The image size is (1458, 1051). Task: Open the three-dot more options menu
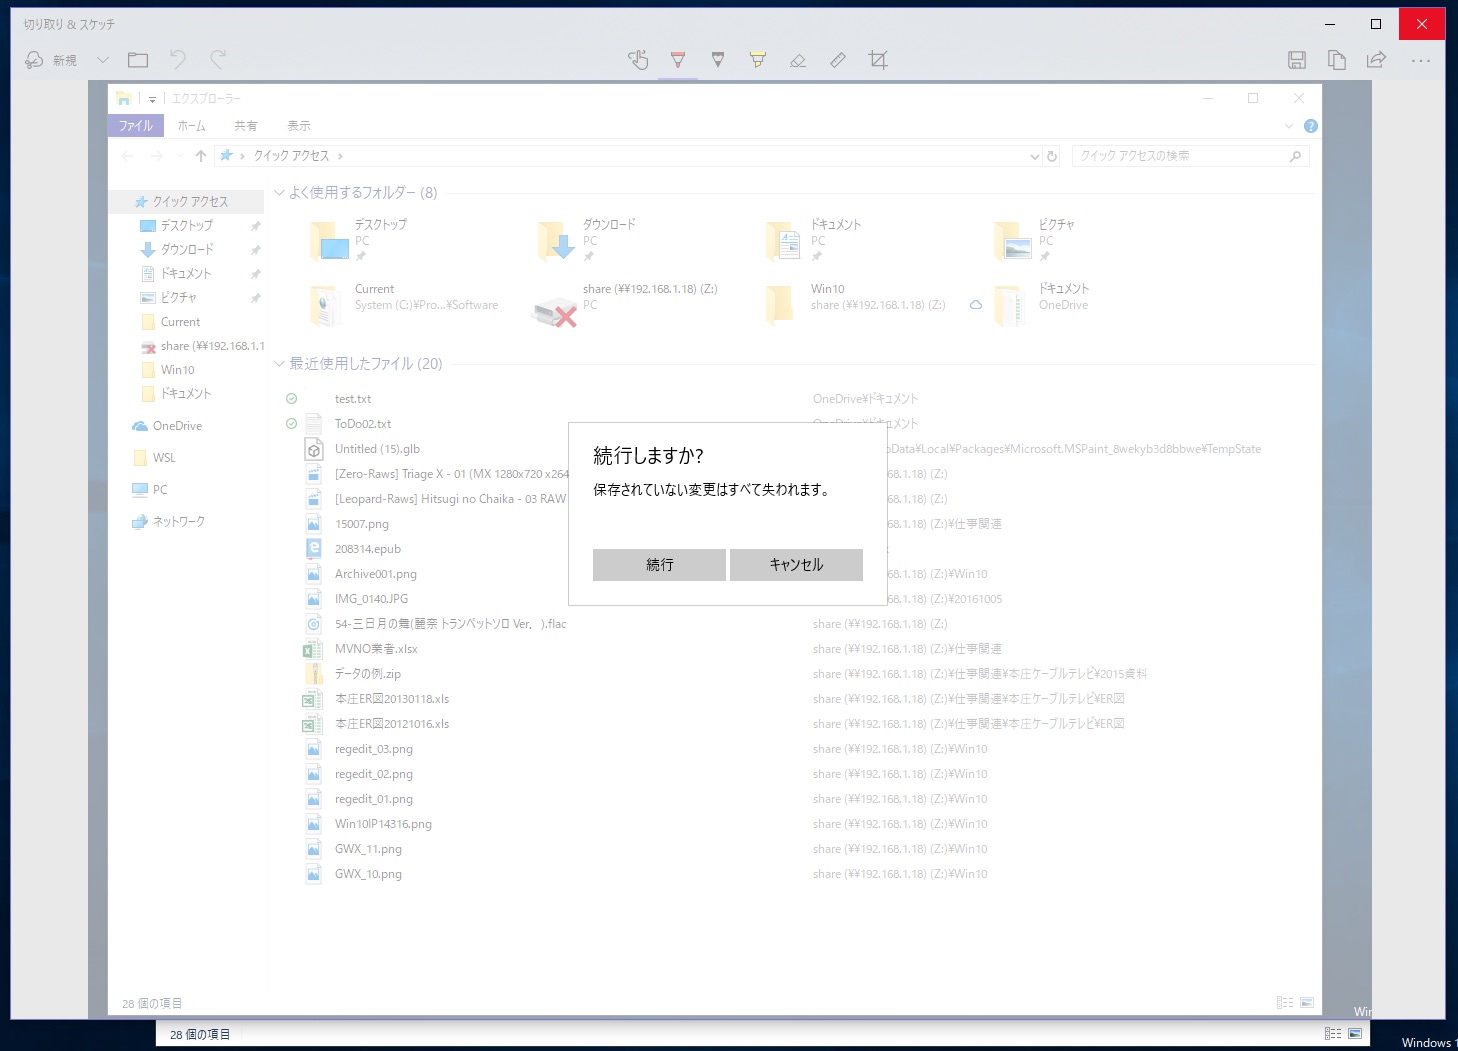click(x=1421, y=60)
